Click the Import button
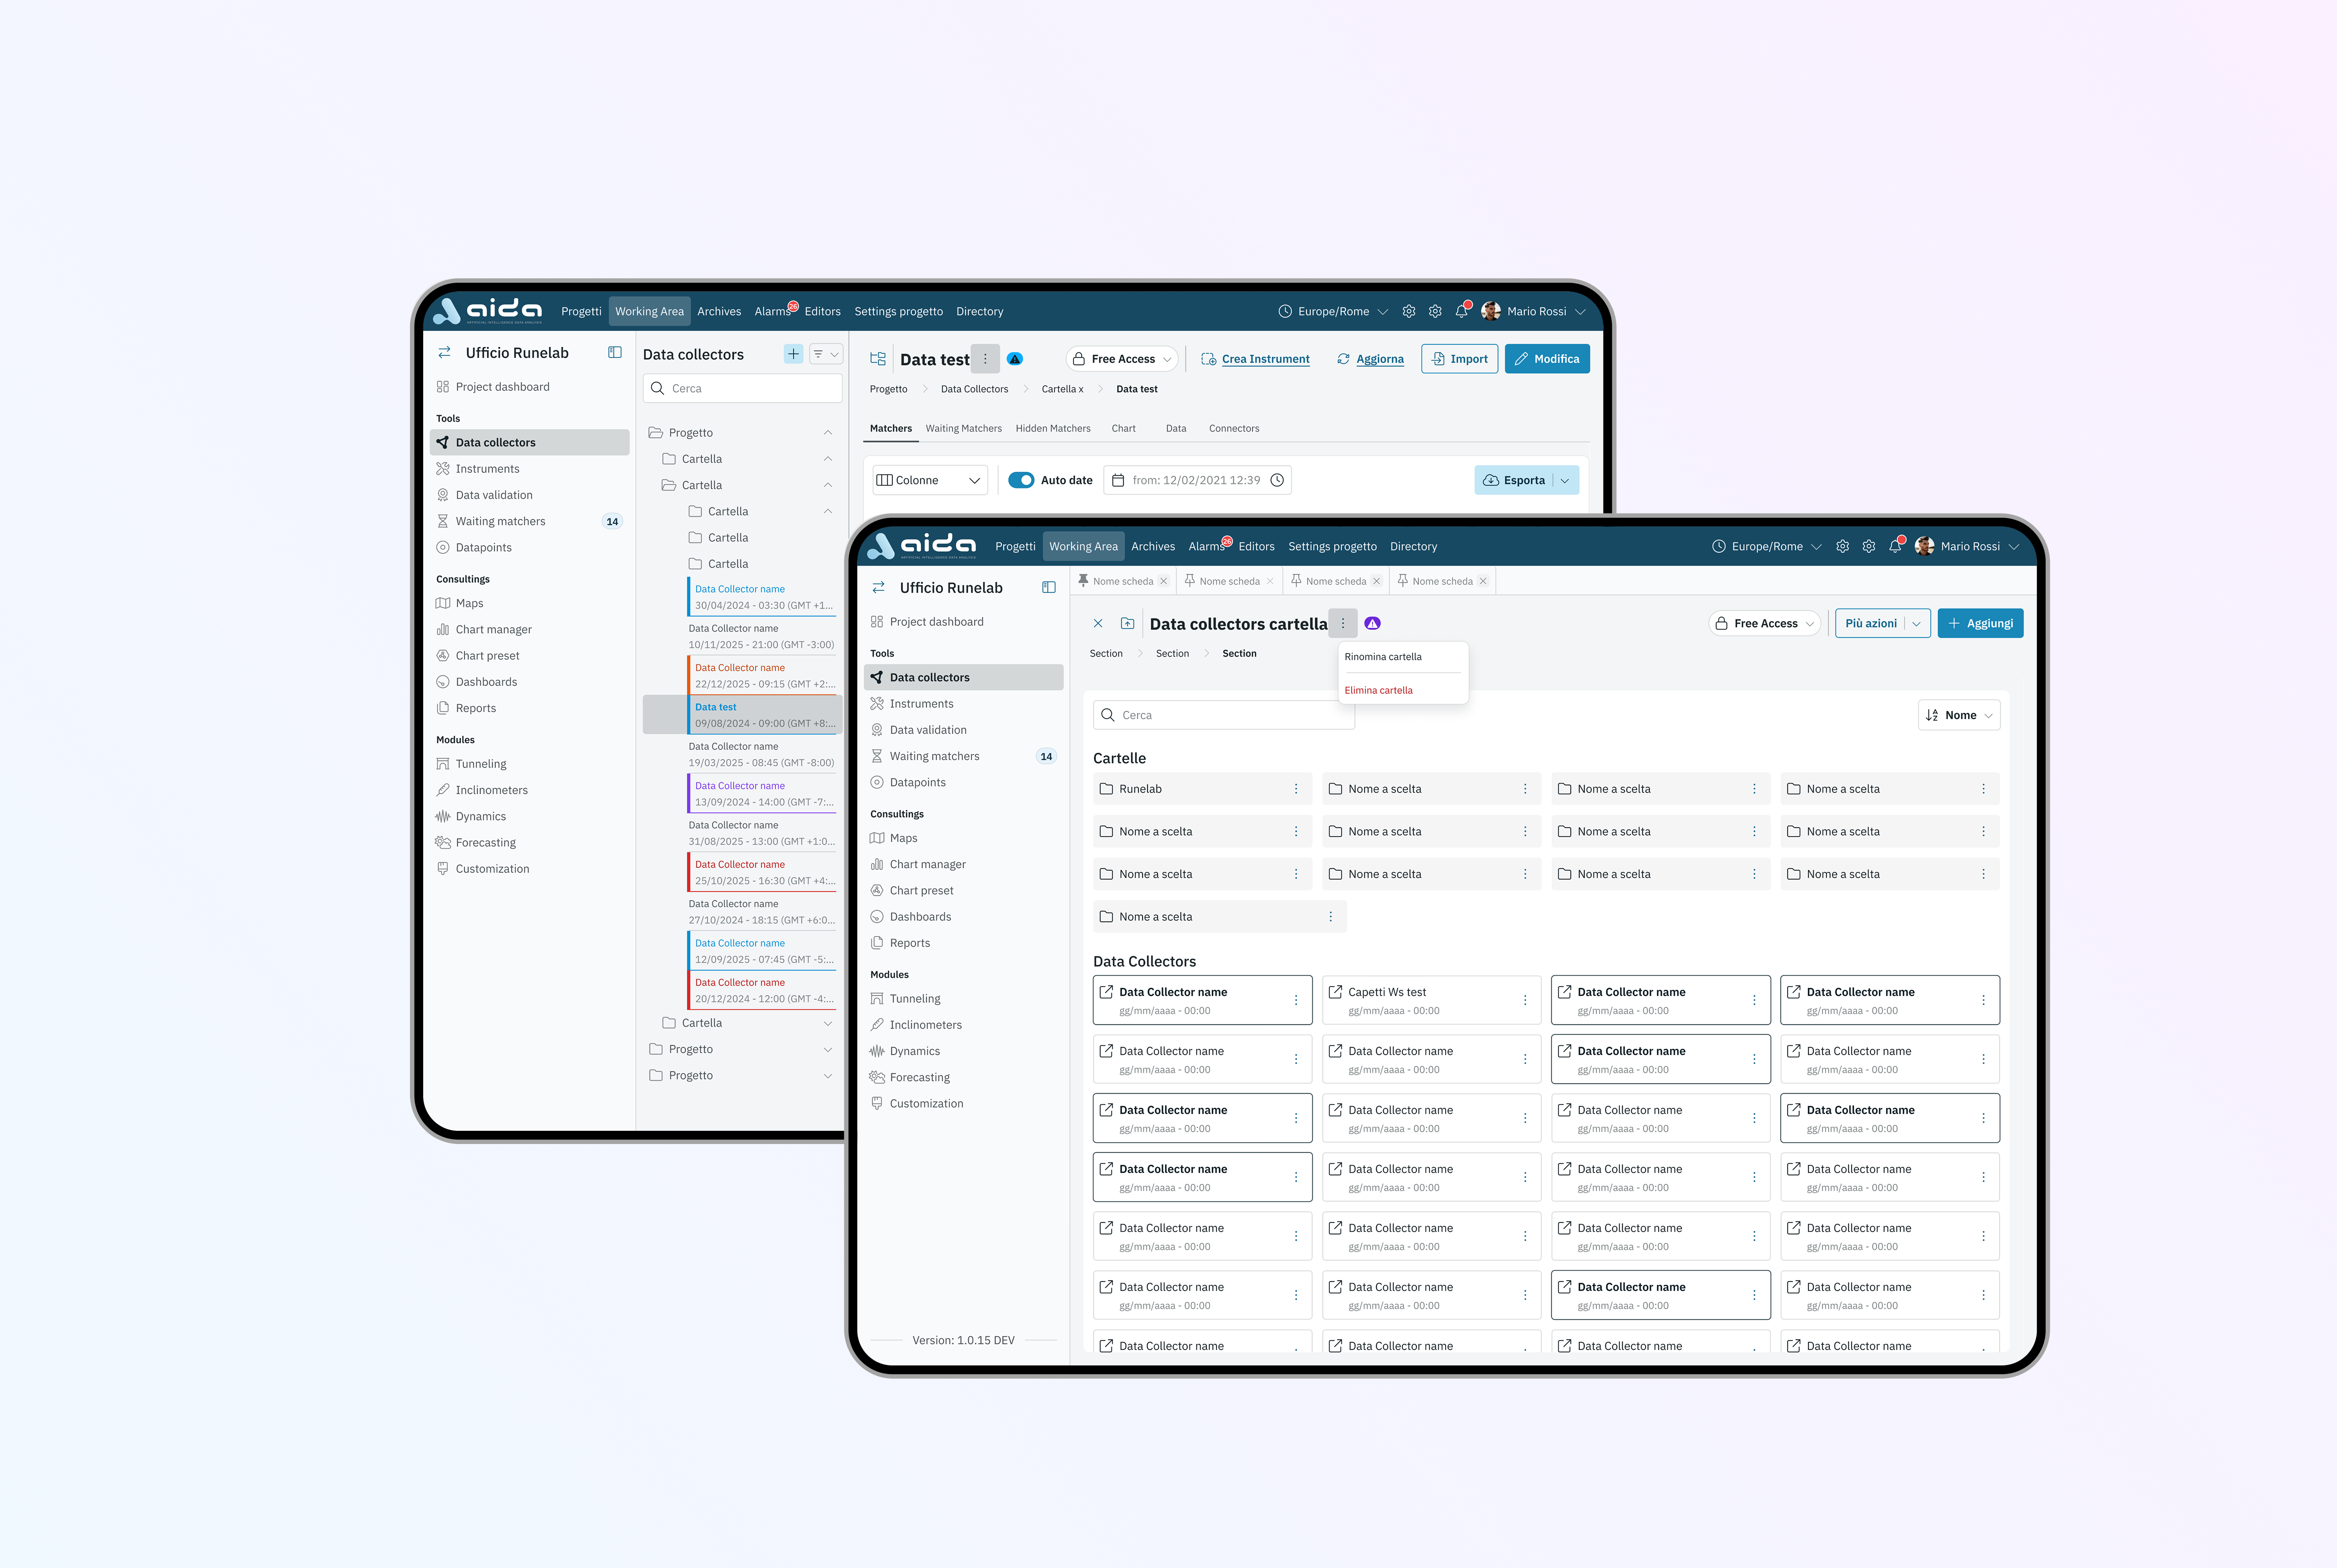 point(1459,359)
